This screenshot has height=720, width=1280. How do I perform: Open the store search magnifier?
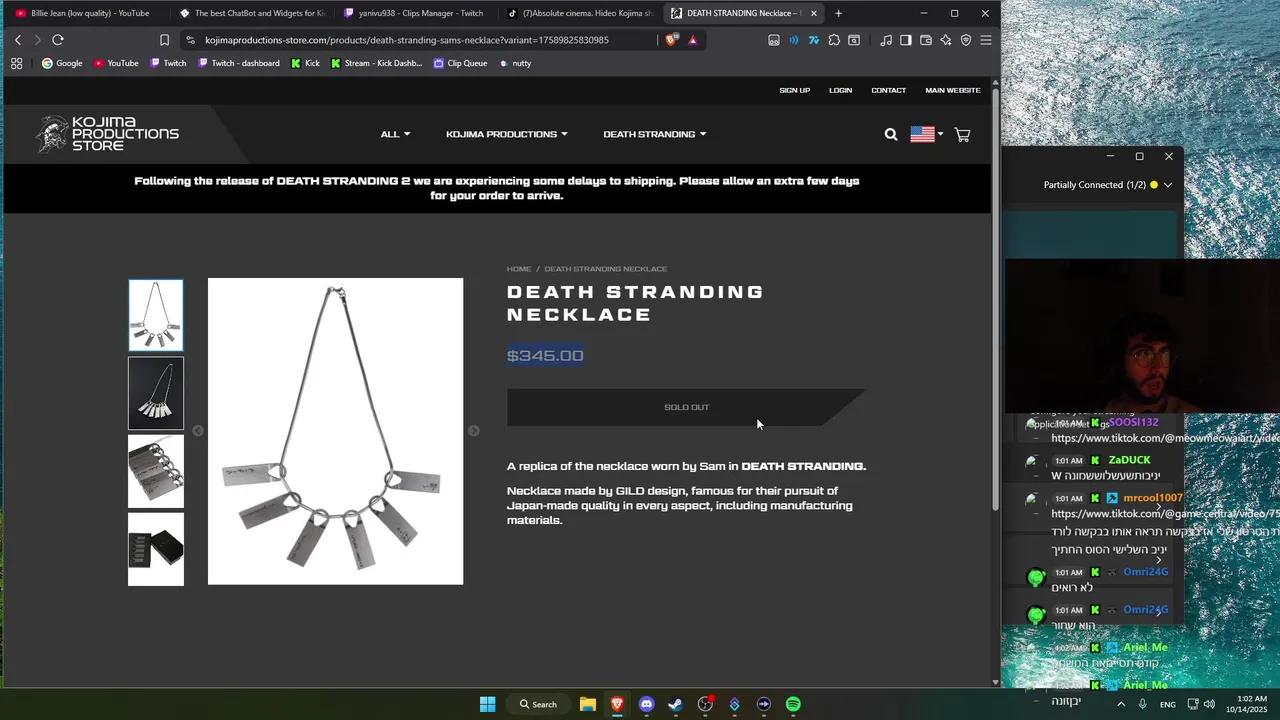tap(891, 134)
